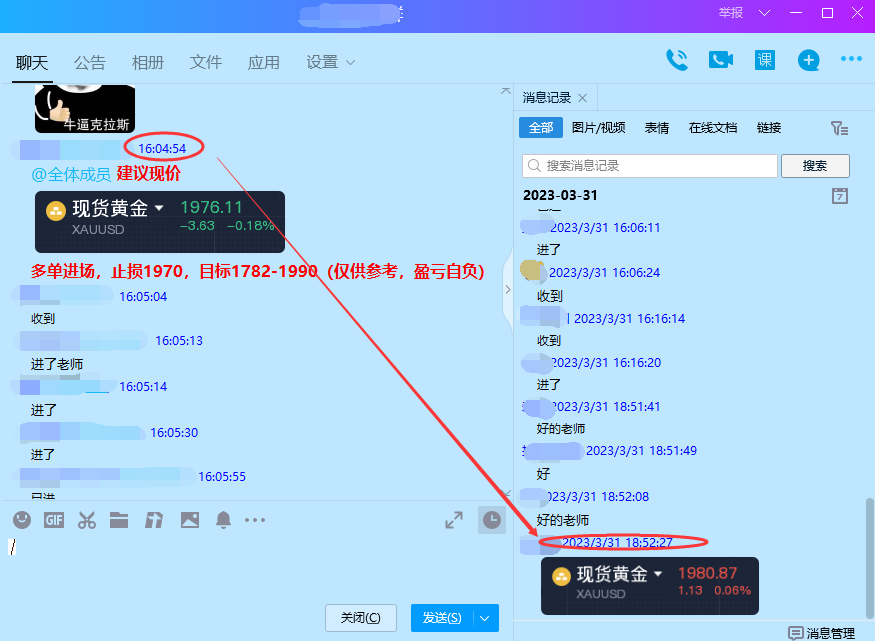875x641 pixels.
Task: Open 消息管理 message manager
Action: coord(821,633)
